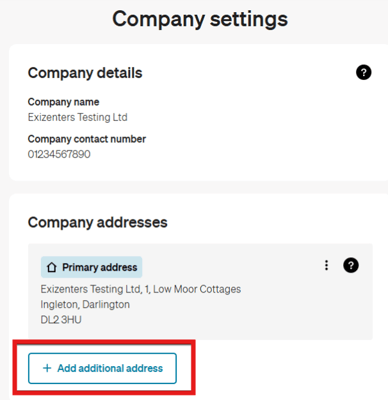Image resolution: width=388 pixels, height=400 pixels.
Task: Open the Company details help icon
Action: (x=364, y=72)
